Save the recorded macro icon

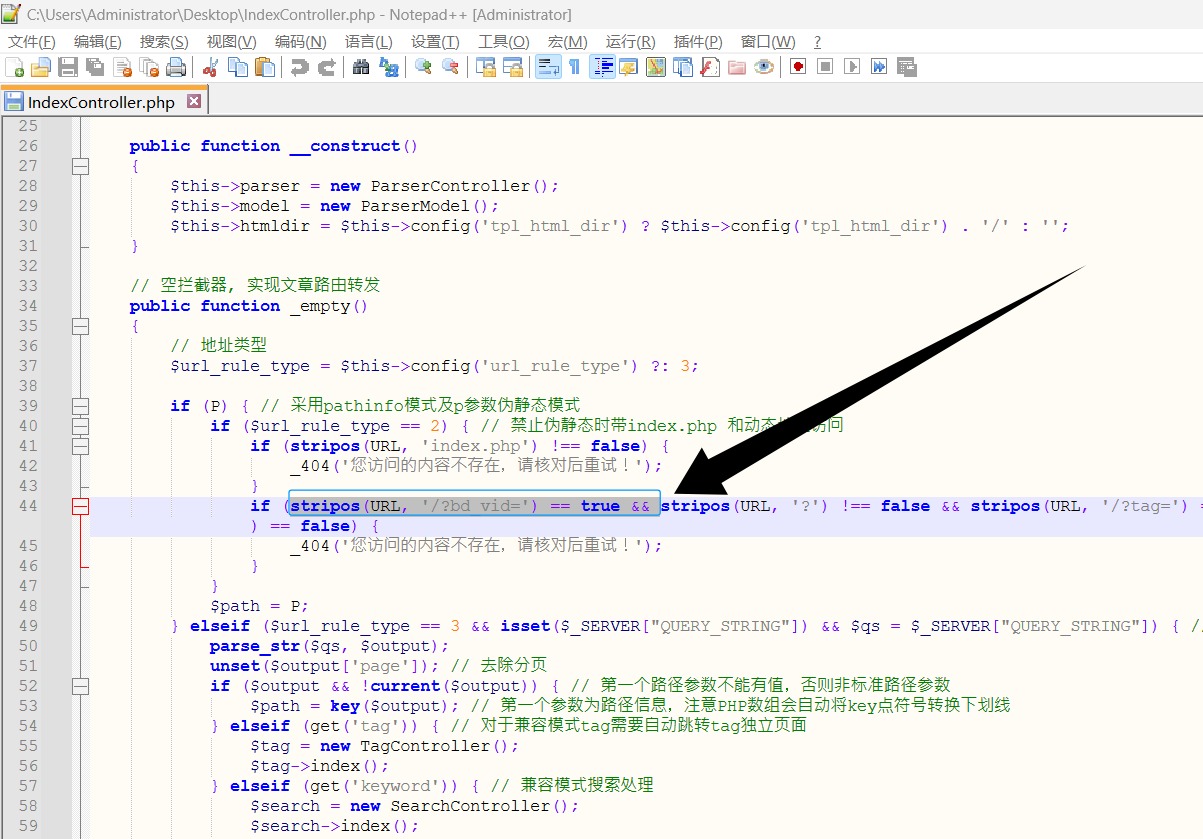coord(906,67)
